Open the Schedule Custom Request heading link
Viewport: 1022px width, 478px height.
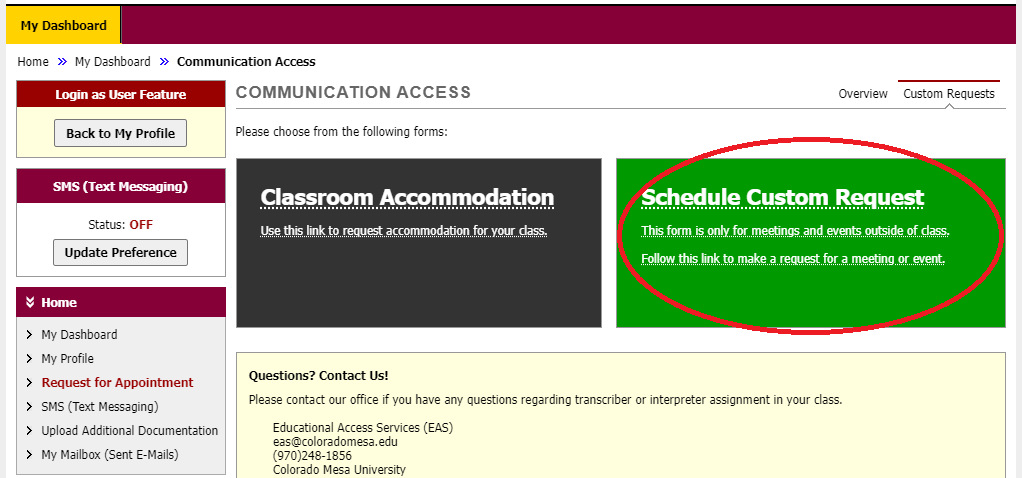(x=782, y=197)
